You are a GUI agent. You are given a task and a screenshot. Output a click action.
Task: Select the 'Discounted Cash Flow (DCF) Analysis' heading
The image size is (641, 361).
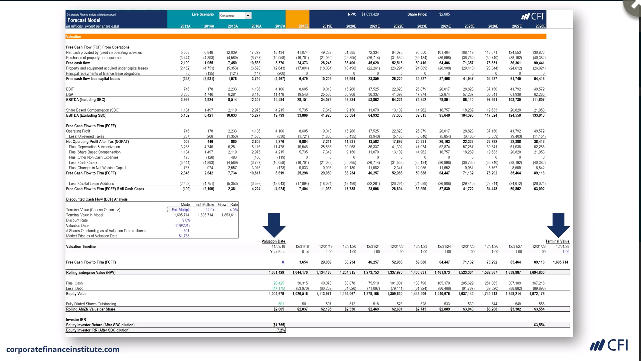pyautogui.click(x=96, y=200)
